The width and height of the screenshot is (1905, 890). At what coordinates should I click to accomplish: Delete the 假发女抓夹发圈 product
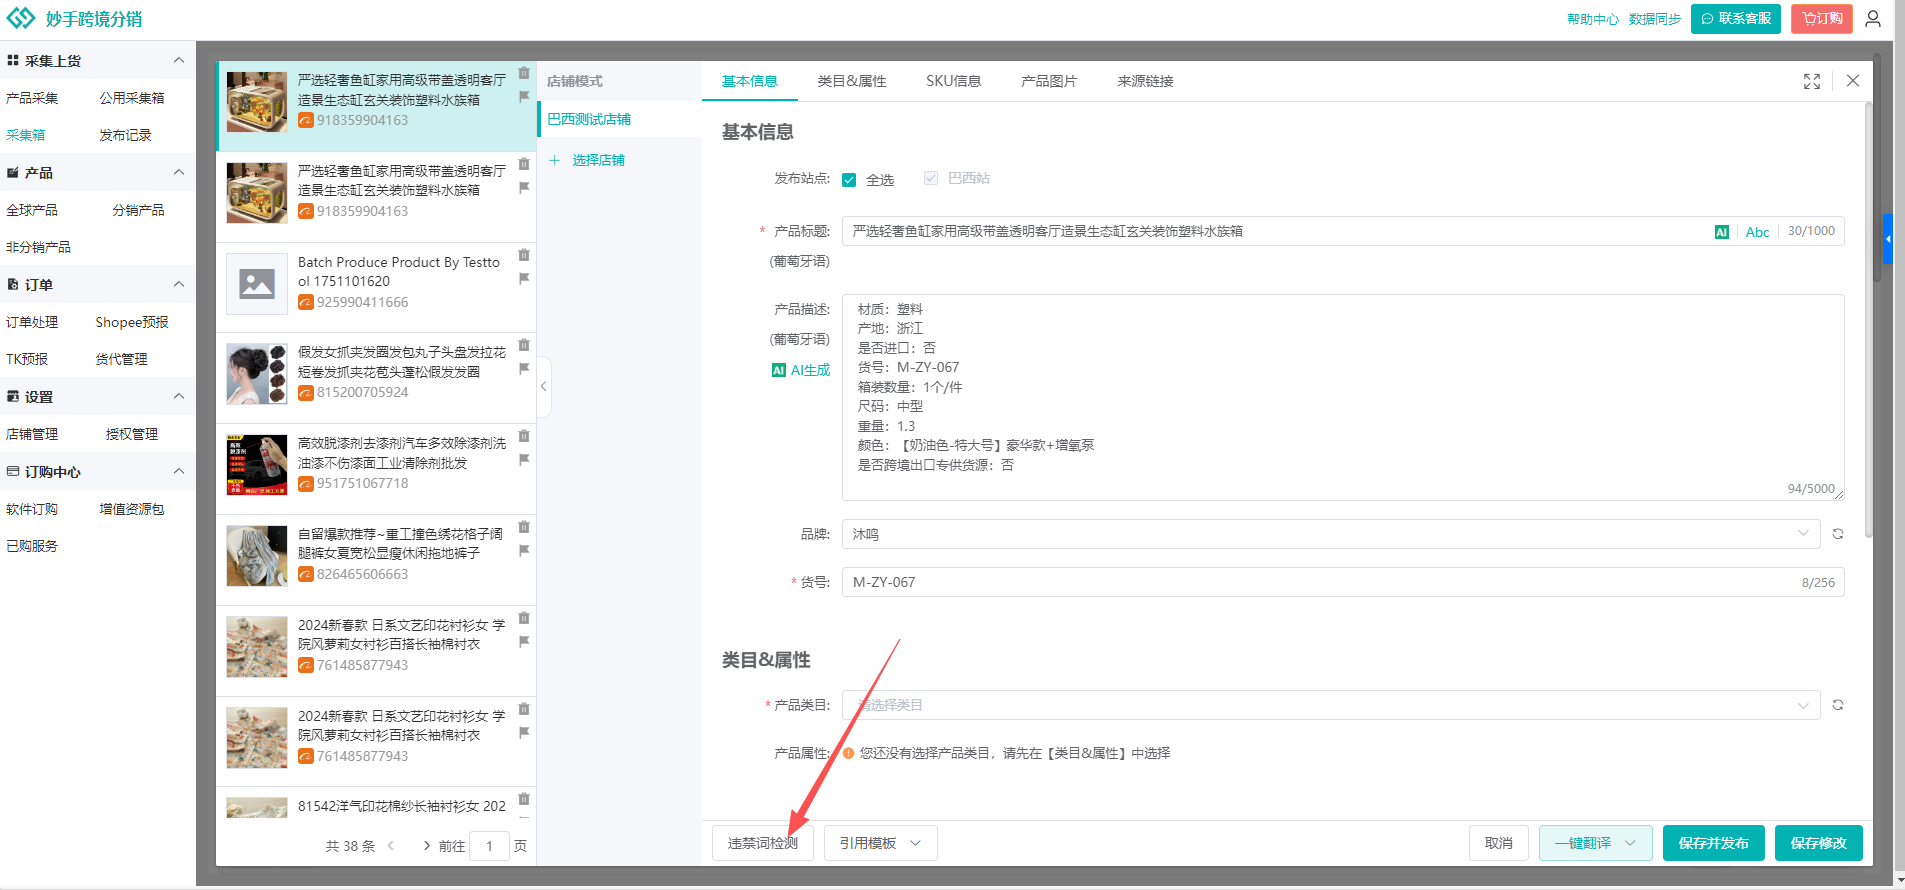[524, 345]
